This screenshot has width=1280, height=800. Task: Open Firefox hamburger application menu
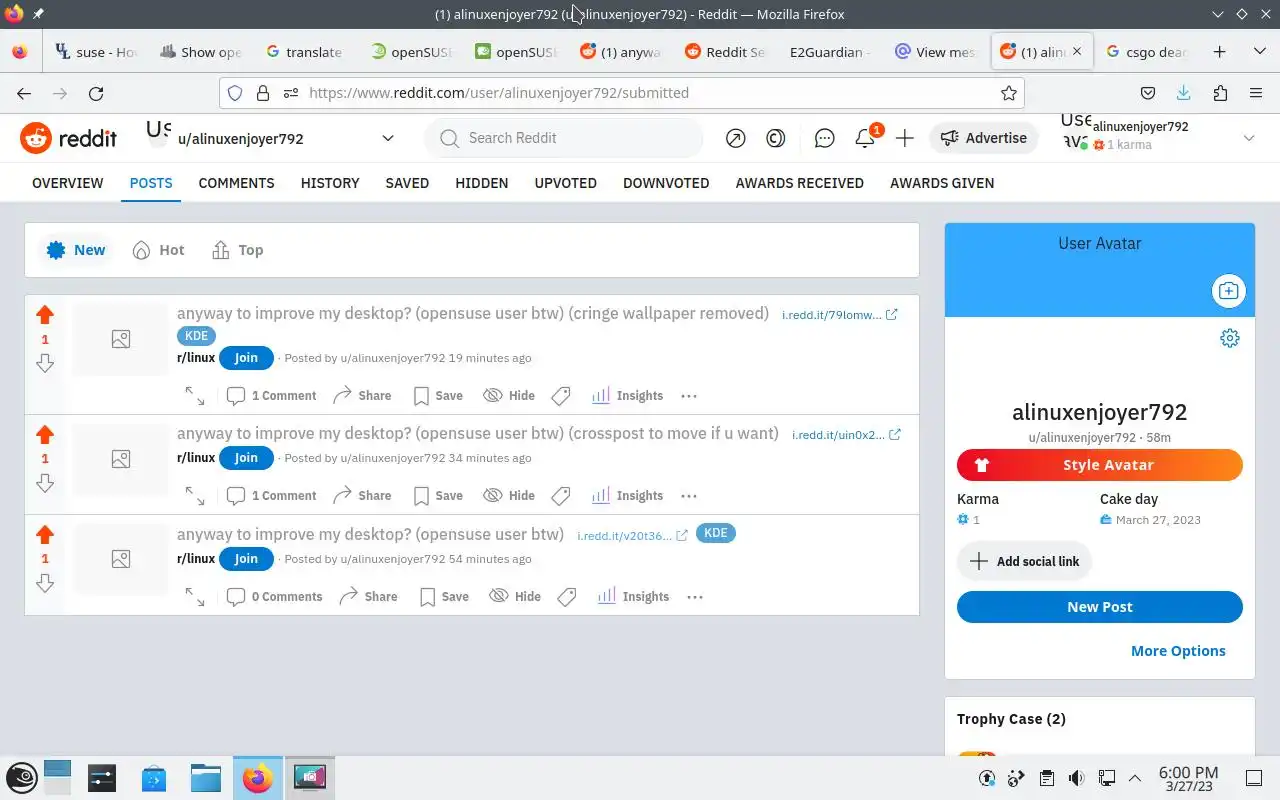click(x=1256, y=93)
